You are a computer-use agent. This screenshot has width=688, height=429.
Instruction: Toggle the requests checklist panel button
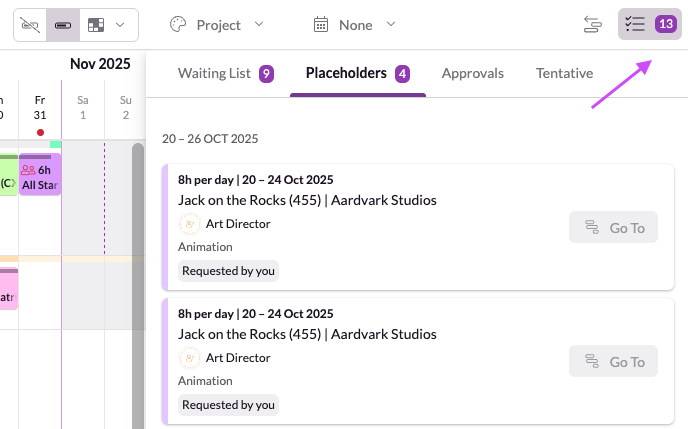(x=635, y=24)
